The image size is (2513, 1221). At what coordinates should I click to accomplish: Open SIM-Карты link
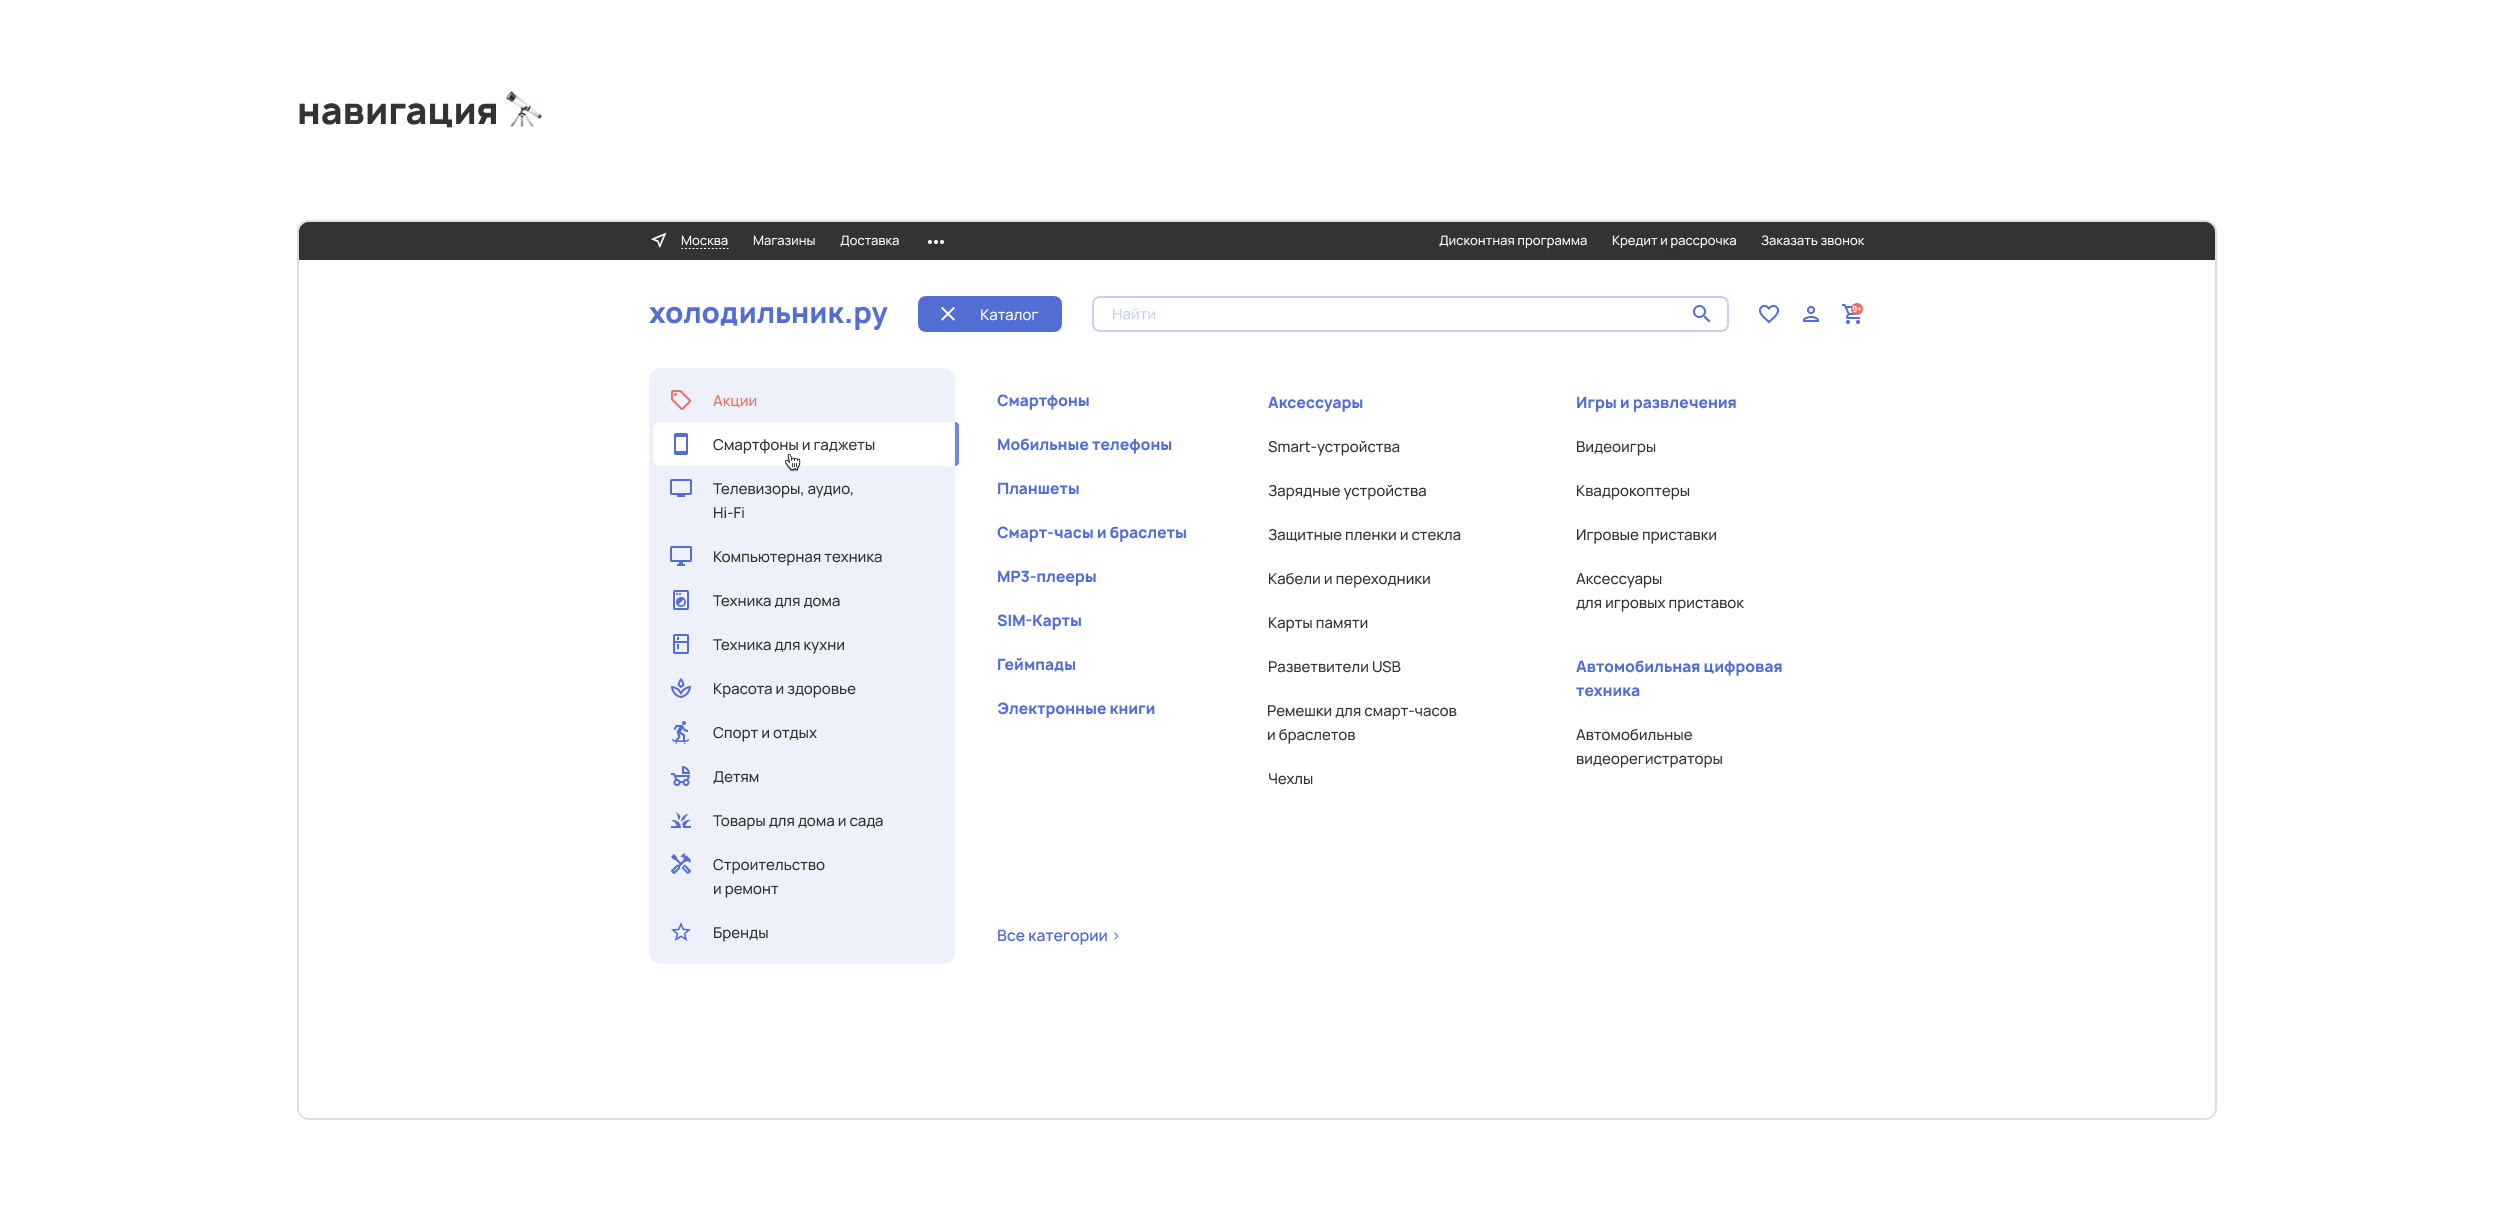[x=1039, y=620]
